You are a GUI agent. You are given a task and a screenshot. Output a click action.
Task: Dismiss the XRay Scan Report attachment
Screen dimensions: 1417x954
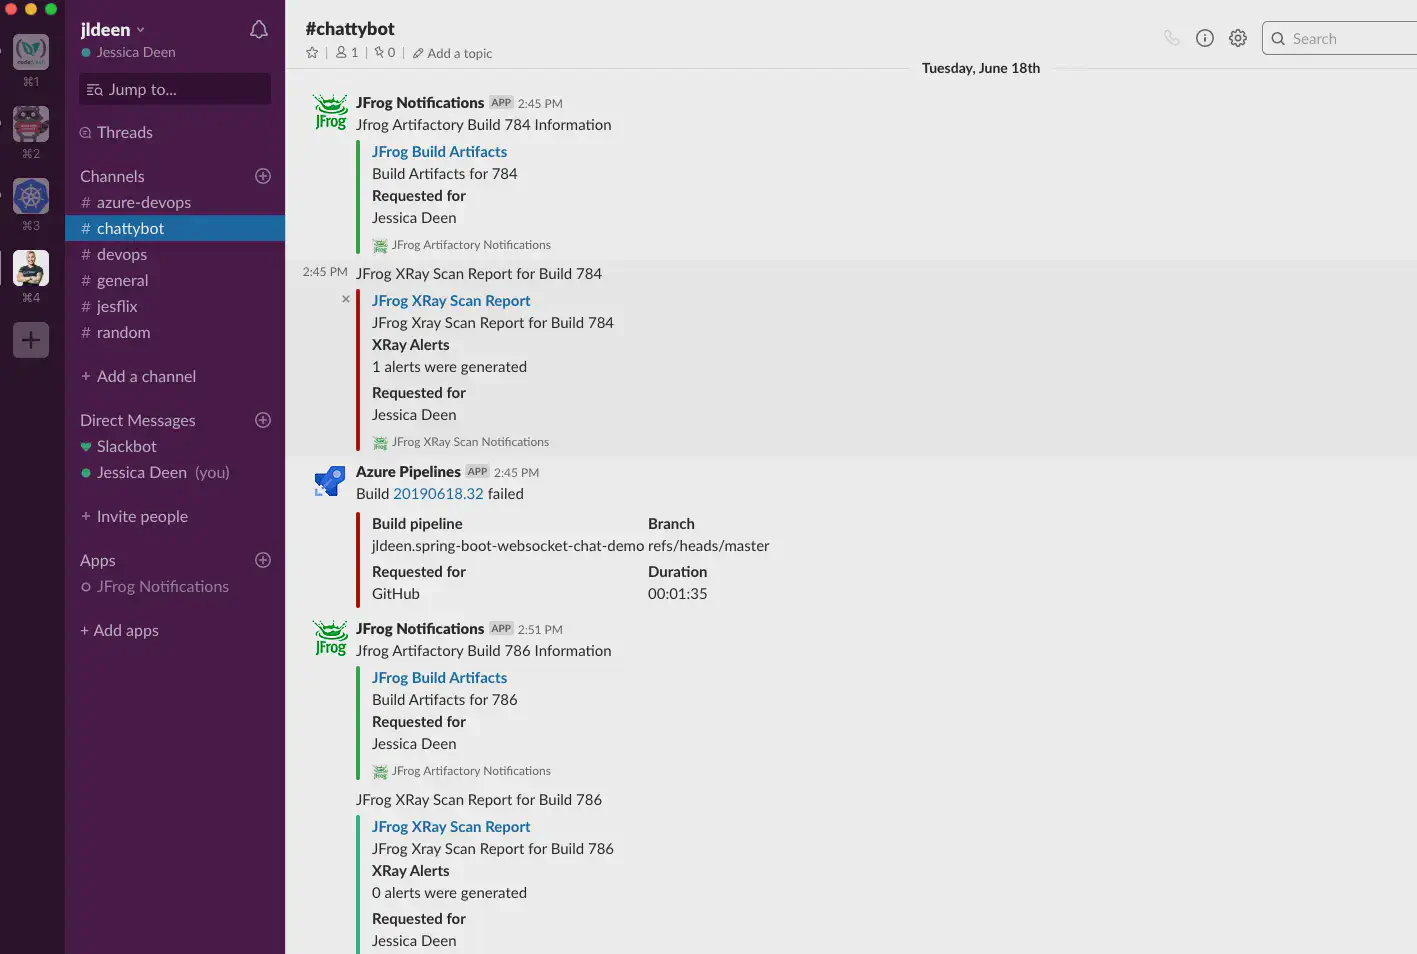click(346, 299)
